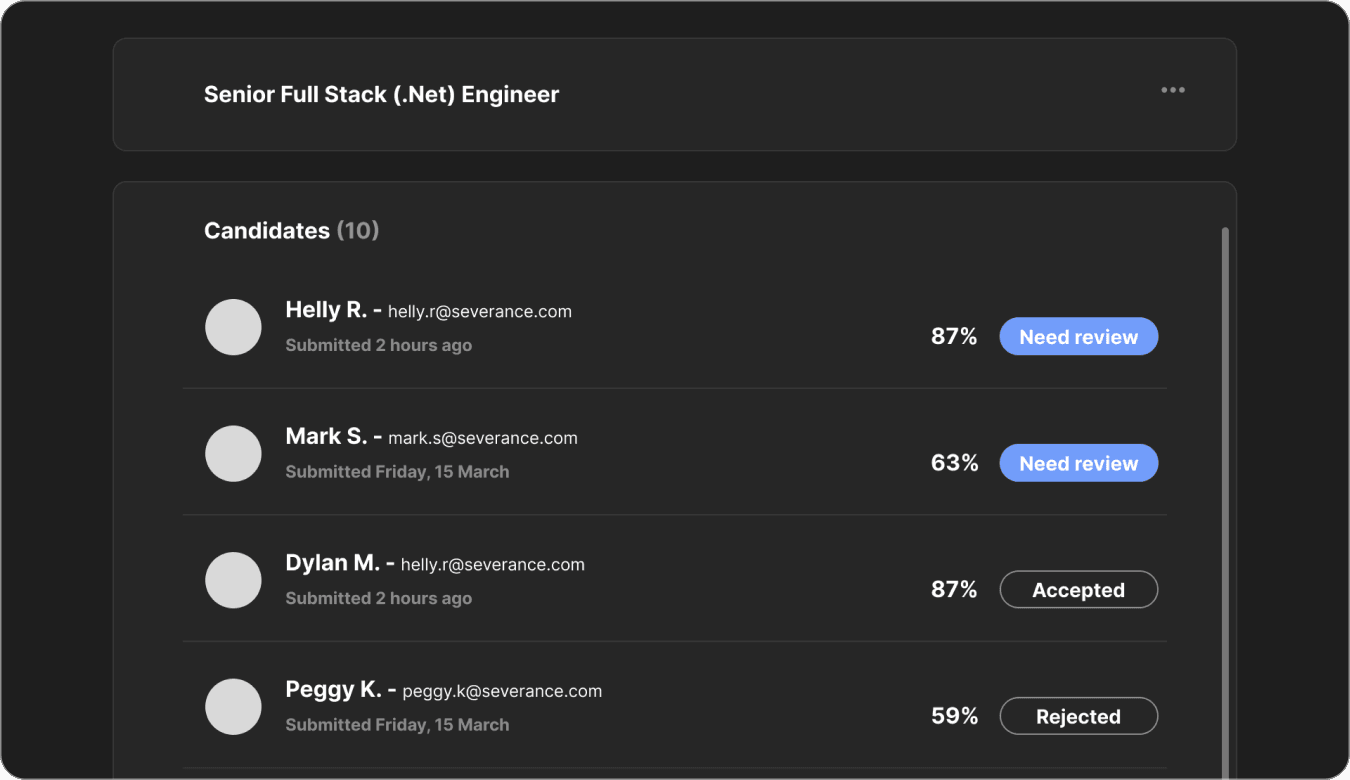The image size is (1350, 780).
Task: Click the email address beside Dylan M.
Action: (492, 565)
